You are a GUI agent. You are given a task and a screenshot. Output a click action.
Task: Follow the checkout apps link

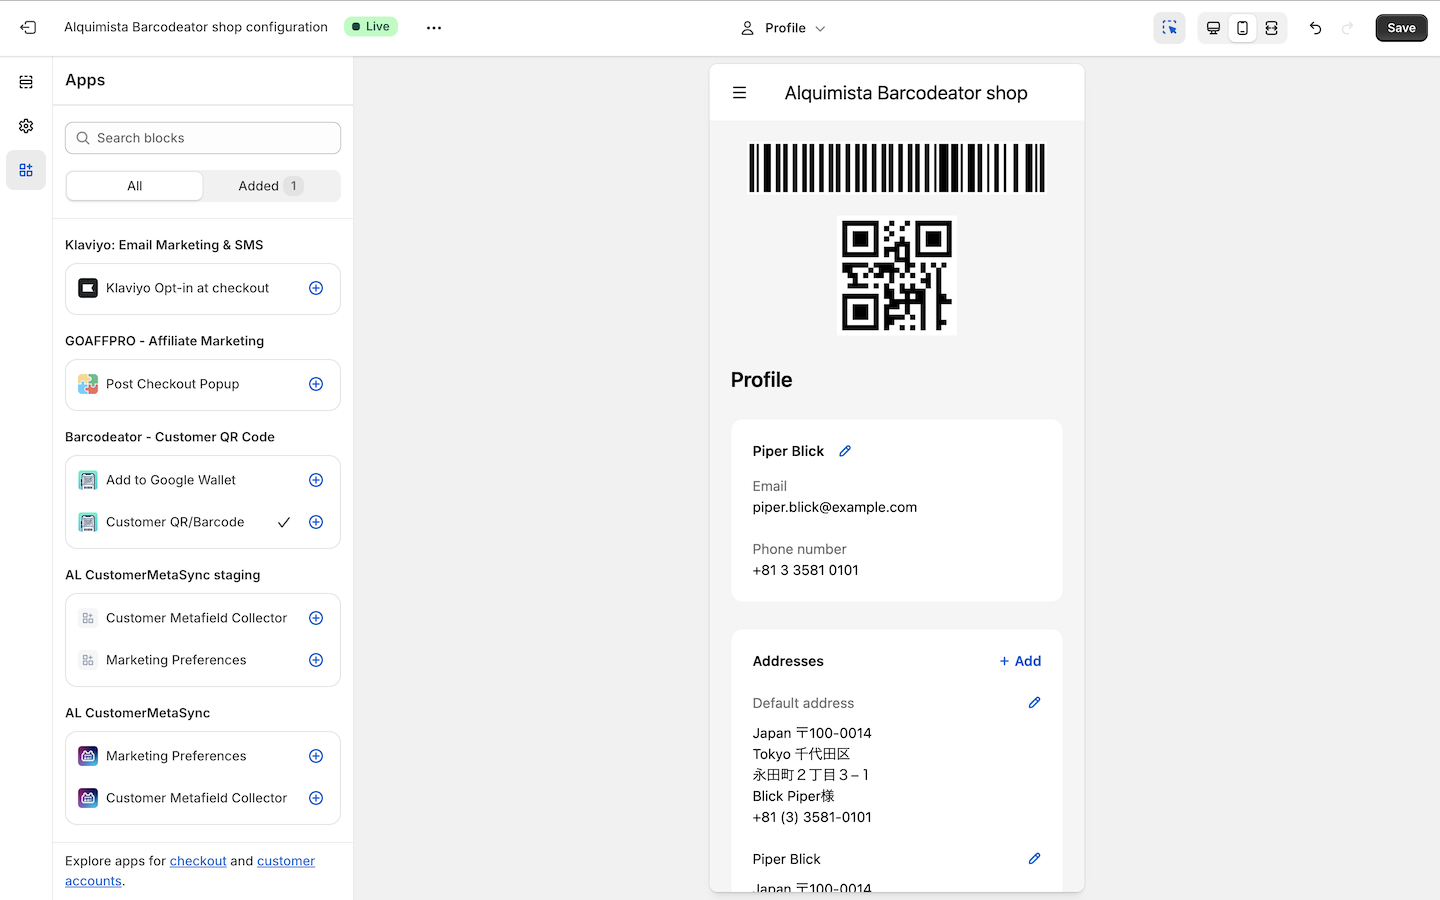tap(198, 861)
